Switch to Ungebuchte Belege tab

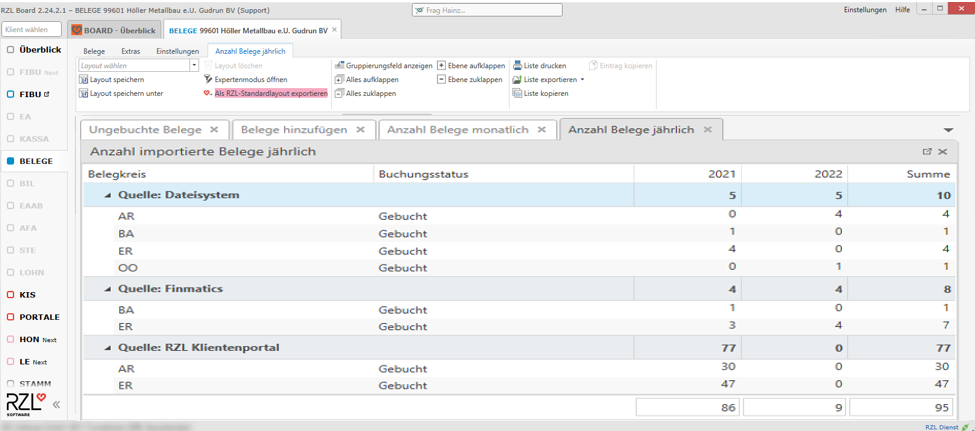pyautogui.click(x=145, y=130)
